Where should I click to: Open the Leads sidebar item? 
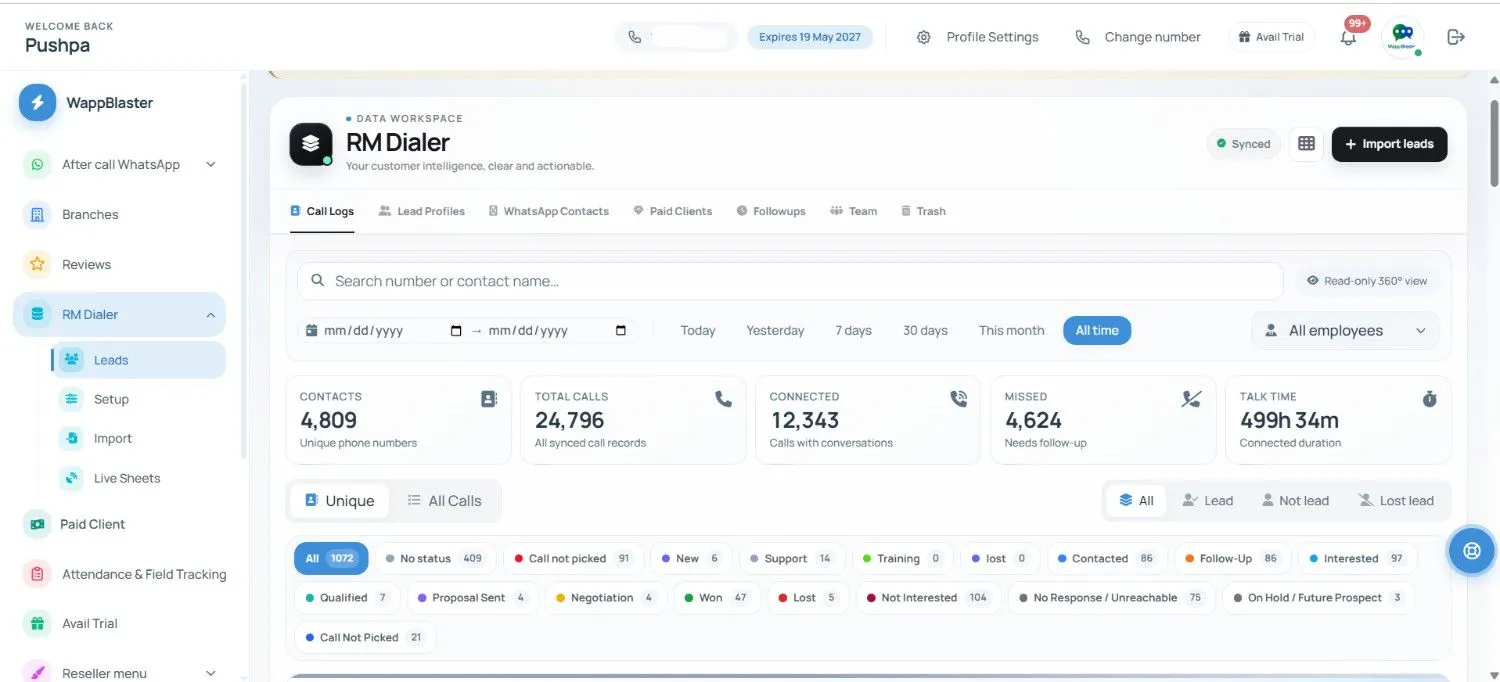tap(139, 360)
